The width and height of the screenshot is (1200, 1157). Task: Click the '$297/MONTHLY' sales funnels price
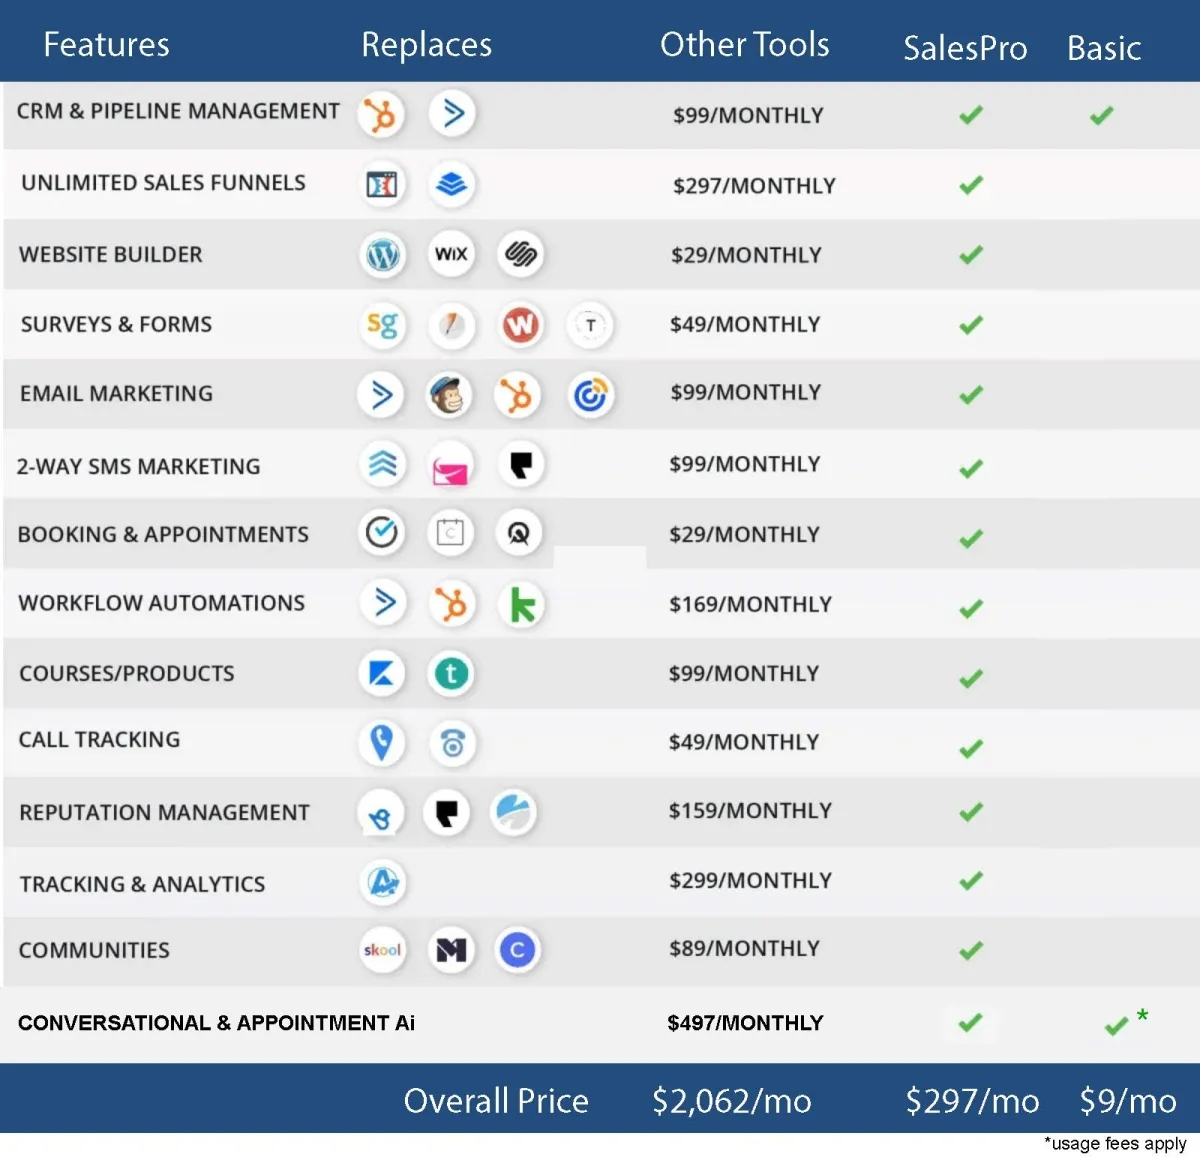point(754,186)
